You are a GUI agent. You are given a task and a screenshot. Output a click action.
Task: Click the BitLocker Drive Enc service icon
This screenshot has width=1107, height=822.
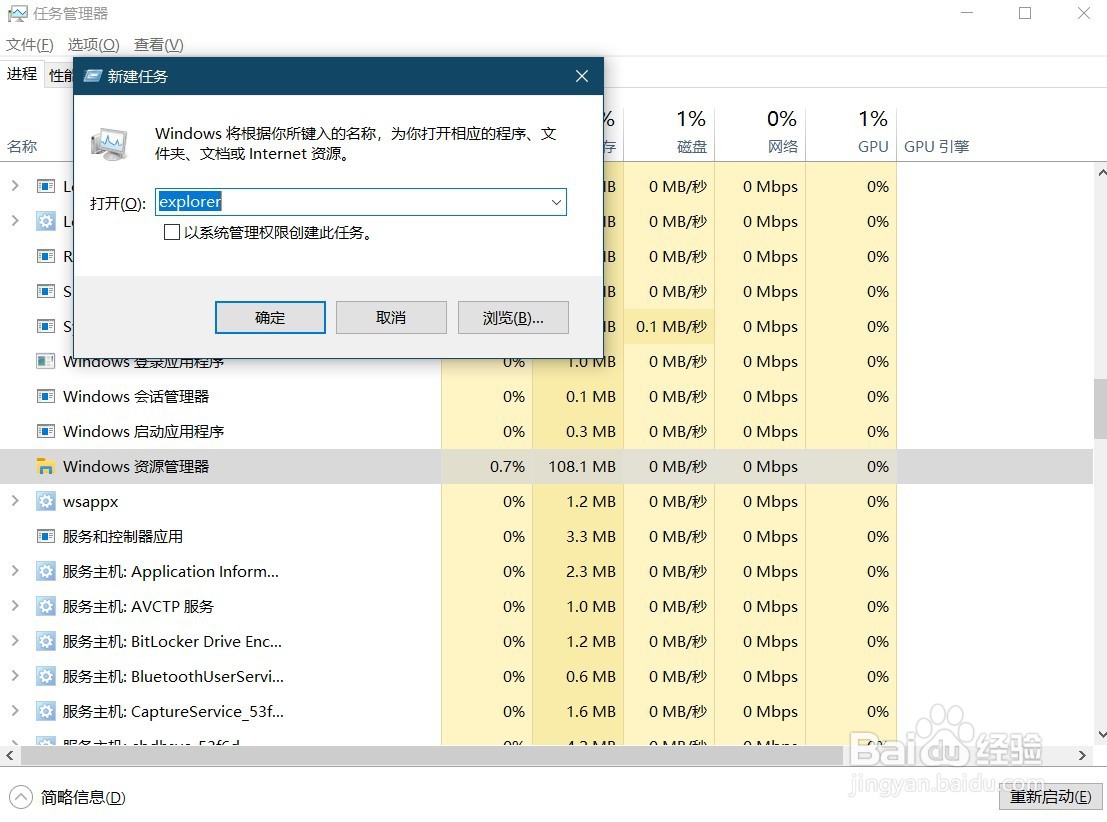(46, 641)
